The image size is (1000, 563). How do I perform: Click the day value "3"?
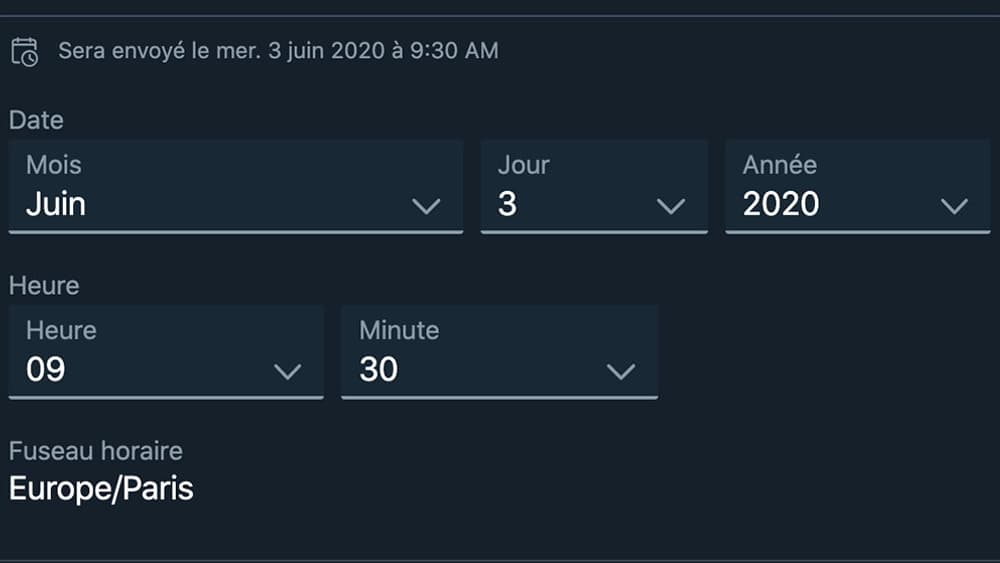(507, 204)
